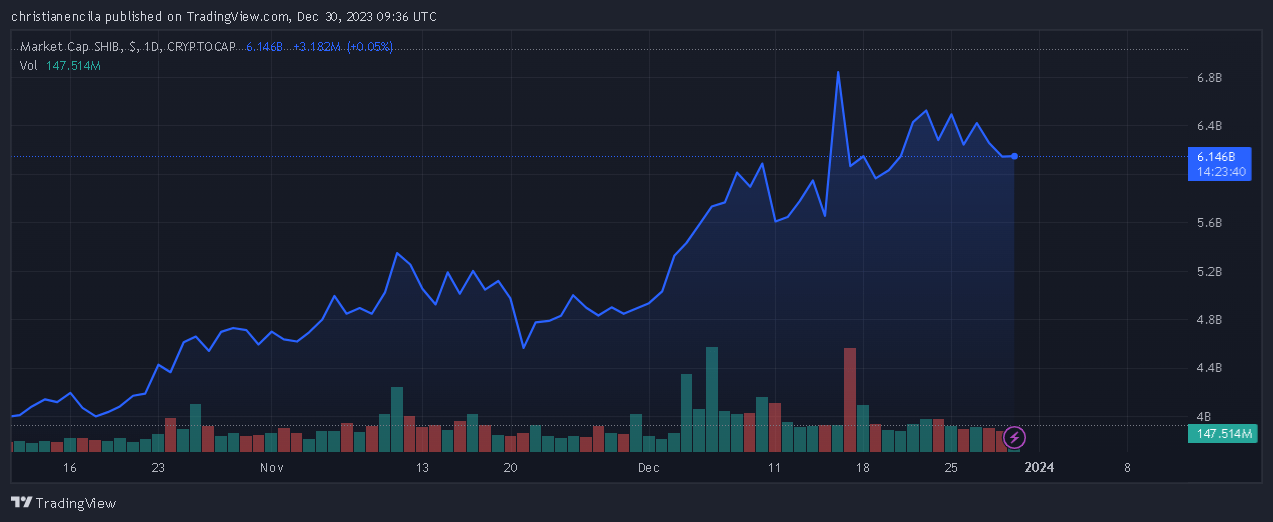The height and width of the screenshot is (522, 1273).
Task: Click the 5.2B price axis label
Action: pos(1209,272)
